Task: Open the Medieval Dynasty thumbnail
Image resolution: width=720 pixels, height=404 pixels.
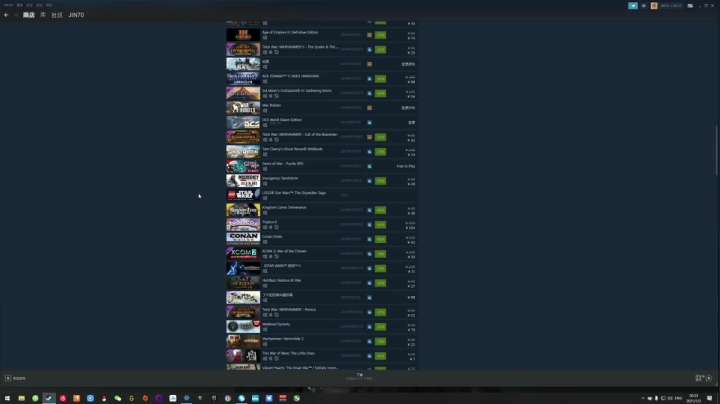Action: coord(243,327)
